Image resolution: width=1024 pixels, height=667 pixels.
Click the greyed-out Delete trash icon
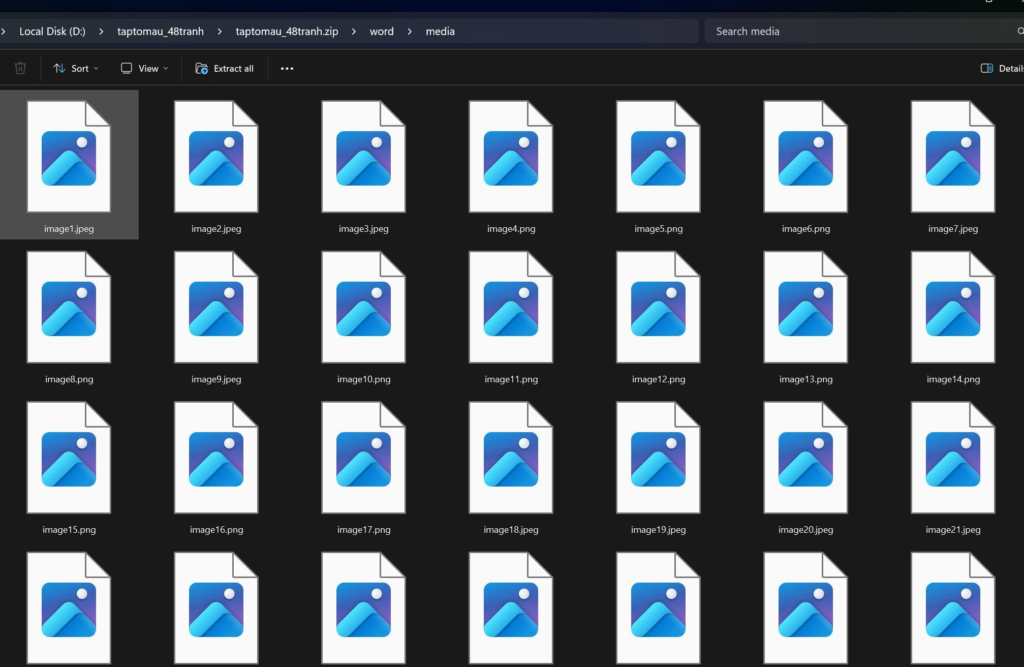click(20, 68)
